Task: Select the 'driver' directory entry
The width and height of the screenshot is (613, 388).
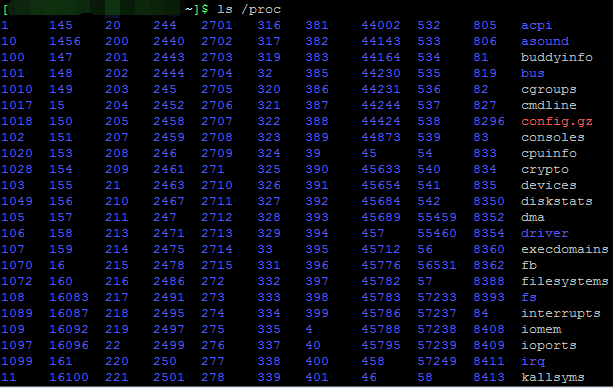Action: coord(545,234)
